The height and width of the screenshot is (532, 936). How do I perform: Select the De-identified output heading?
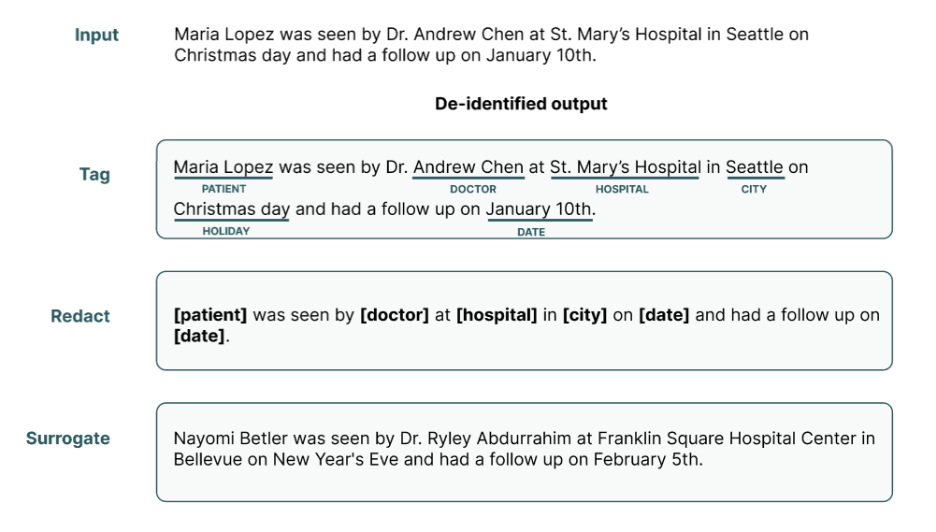click(521, 104)
